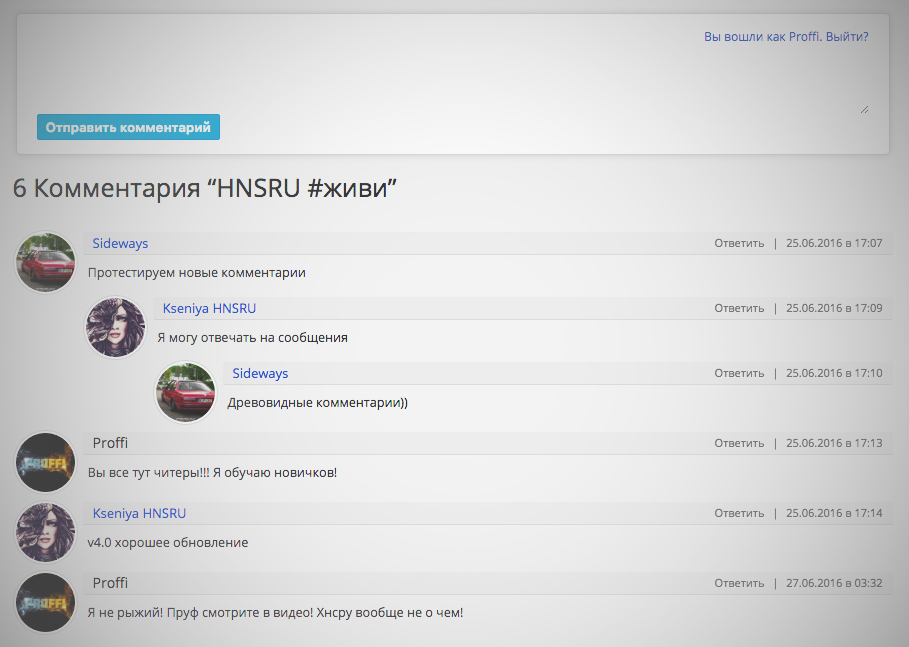909x647 pixels.
Task: Click Sideways avatar beside 'Древовидные комментарии))'
Action: point(186,393)
